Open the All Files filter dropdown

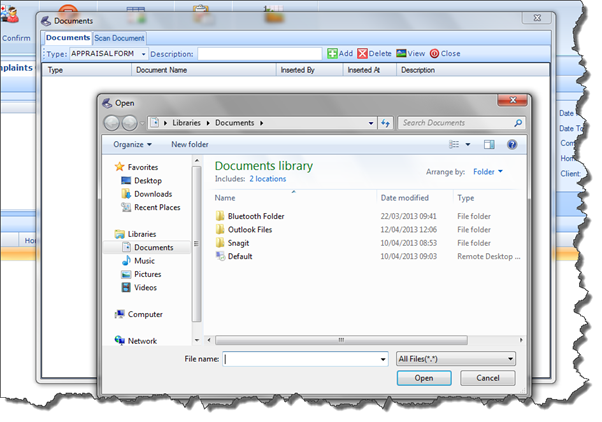(x=456, y=359)
